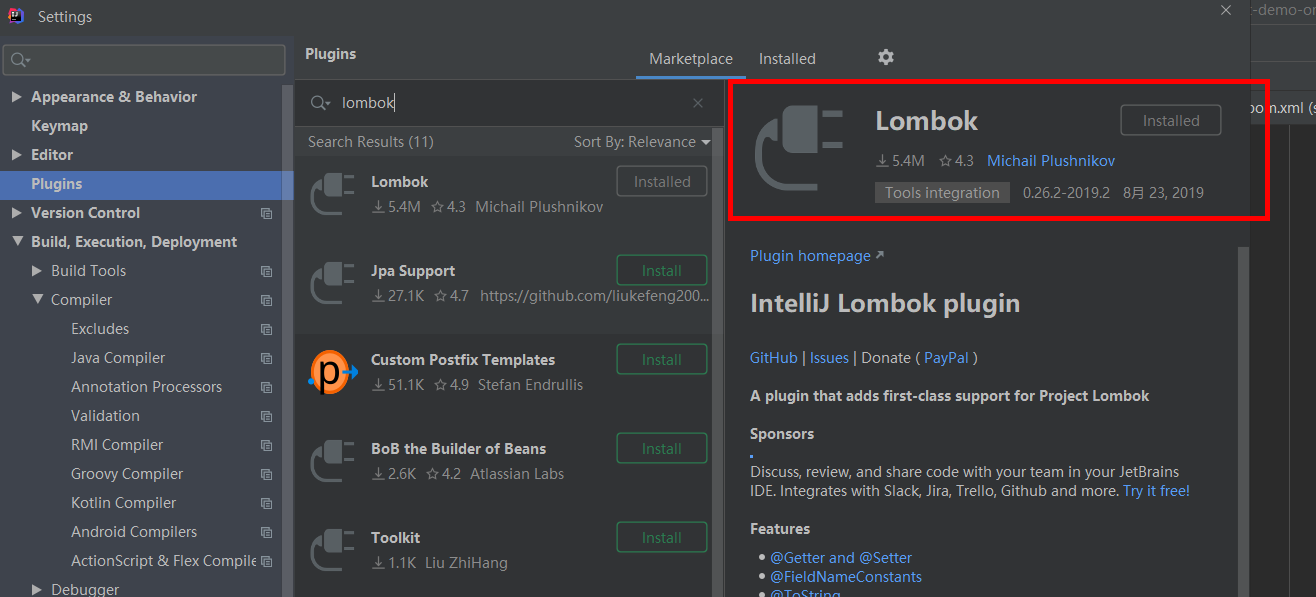The width and height of the screenshot is (1316, 597).
Task: Click the copy icon beside Annotation Processors
Action: pyautogui.click(x=265, y=386)
